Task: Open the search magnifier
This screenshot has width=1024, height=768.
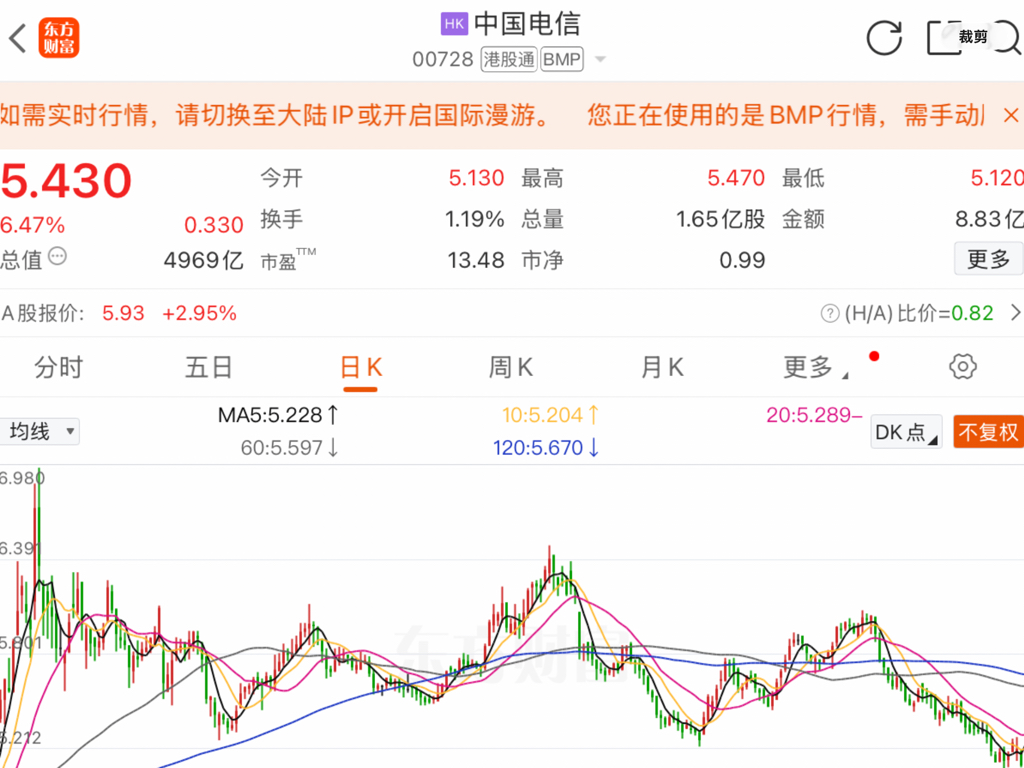Action: pyautogui.click(x=1008, y=38)
